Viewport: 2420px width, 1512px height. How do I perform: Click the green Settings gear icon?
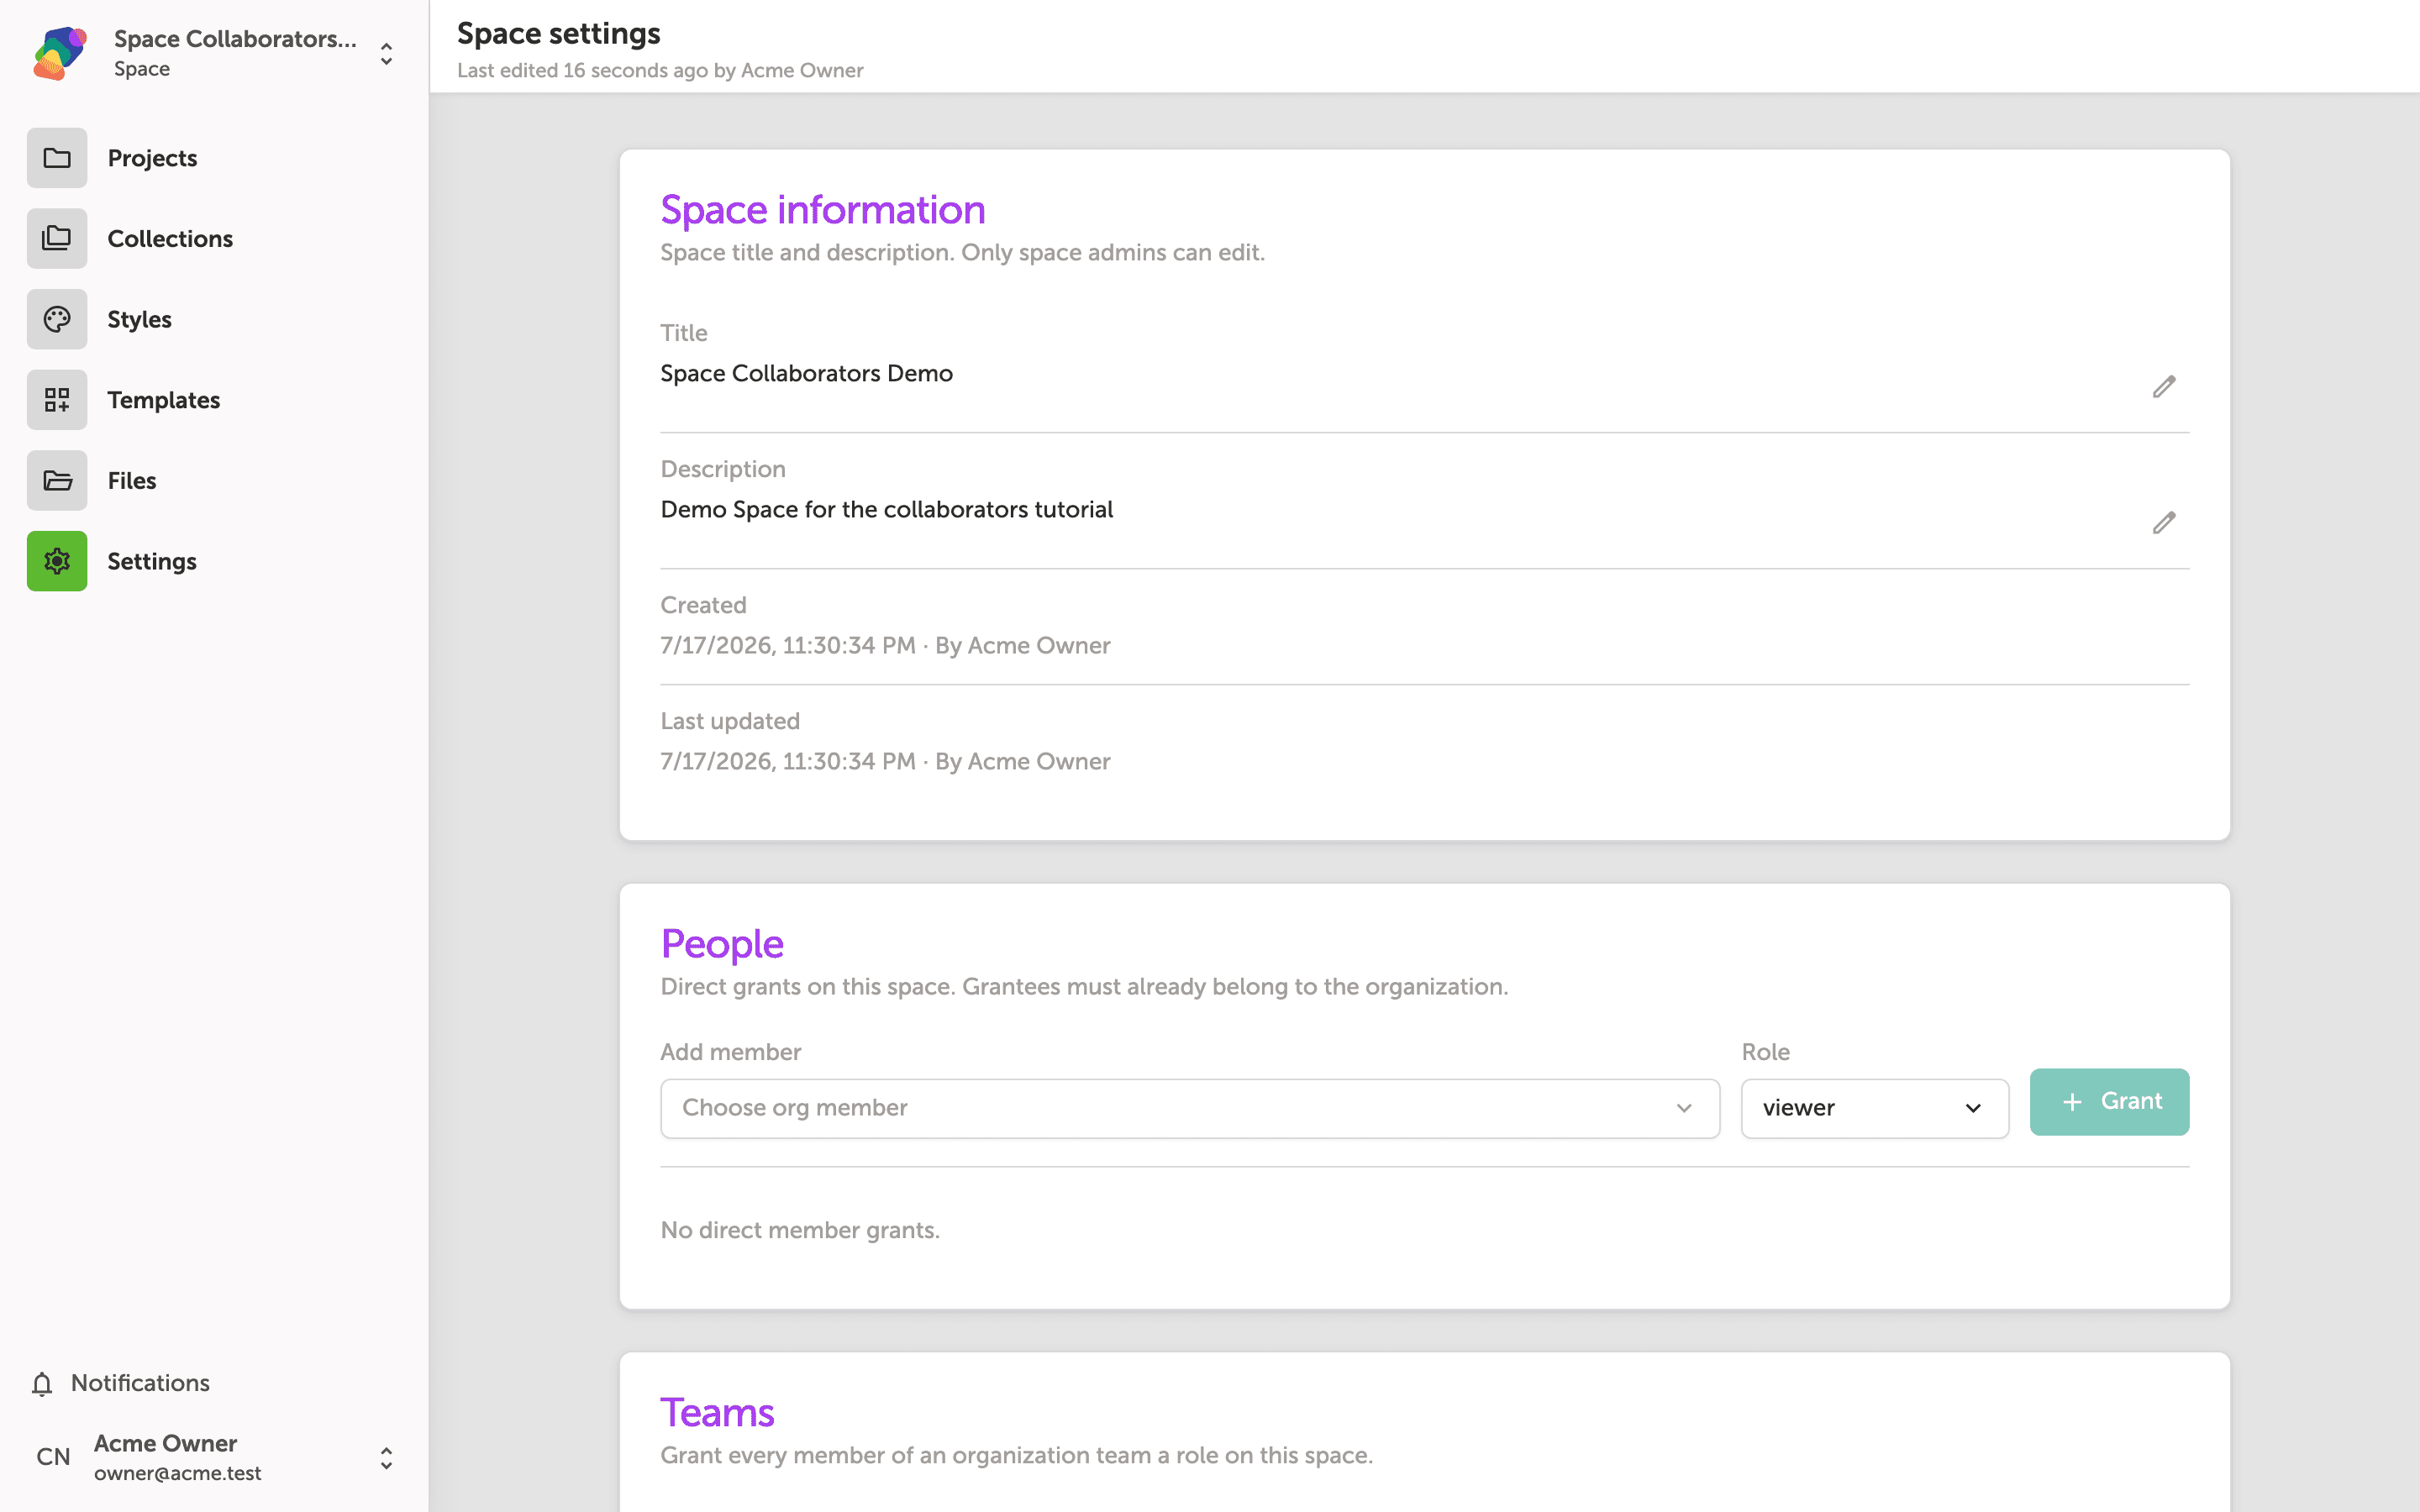pos(57,561)
